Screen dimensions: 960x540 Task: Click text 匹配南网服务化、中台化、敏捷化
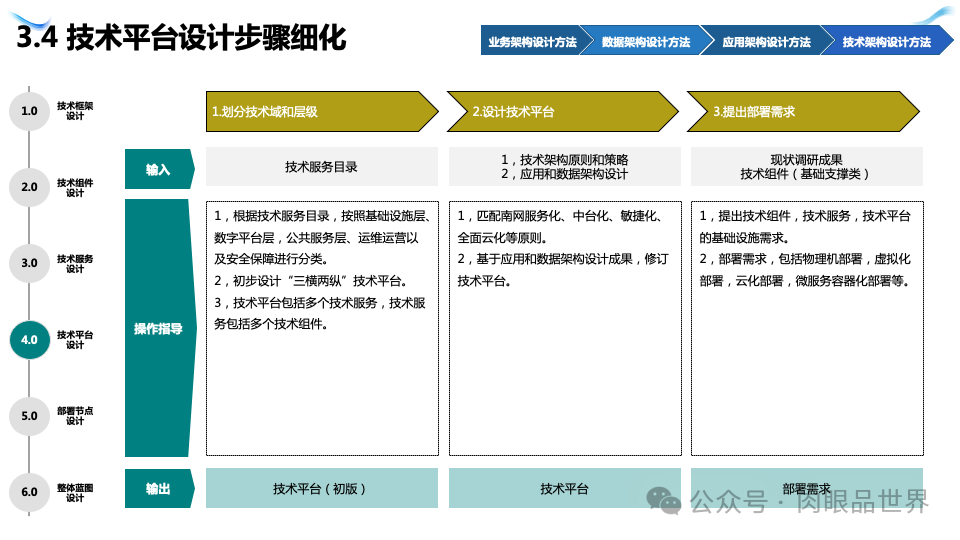point(568,216)
